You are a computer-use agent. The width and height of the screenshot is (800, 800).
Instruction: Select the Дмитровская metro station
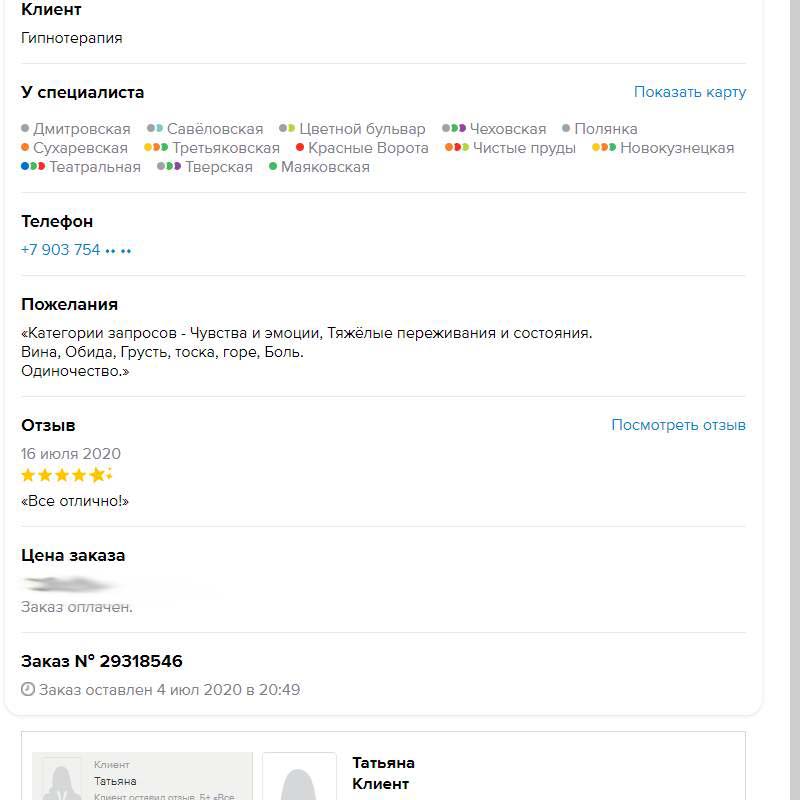coord(81,129)
